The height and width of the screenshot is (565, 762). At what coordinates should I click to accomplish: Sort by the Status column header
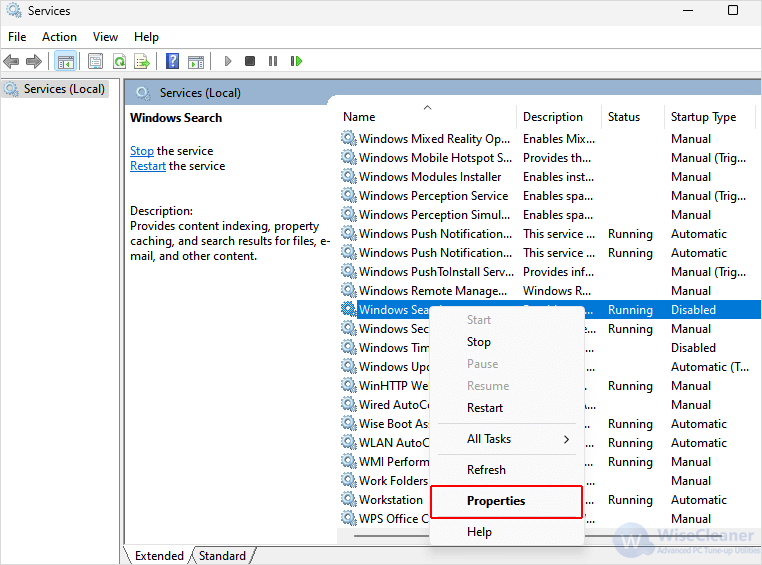point(633,117)
